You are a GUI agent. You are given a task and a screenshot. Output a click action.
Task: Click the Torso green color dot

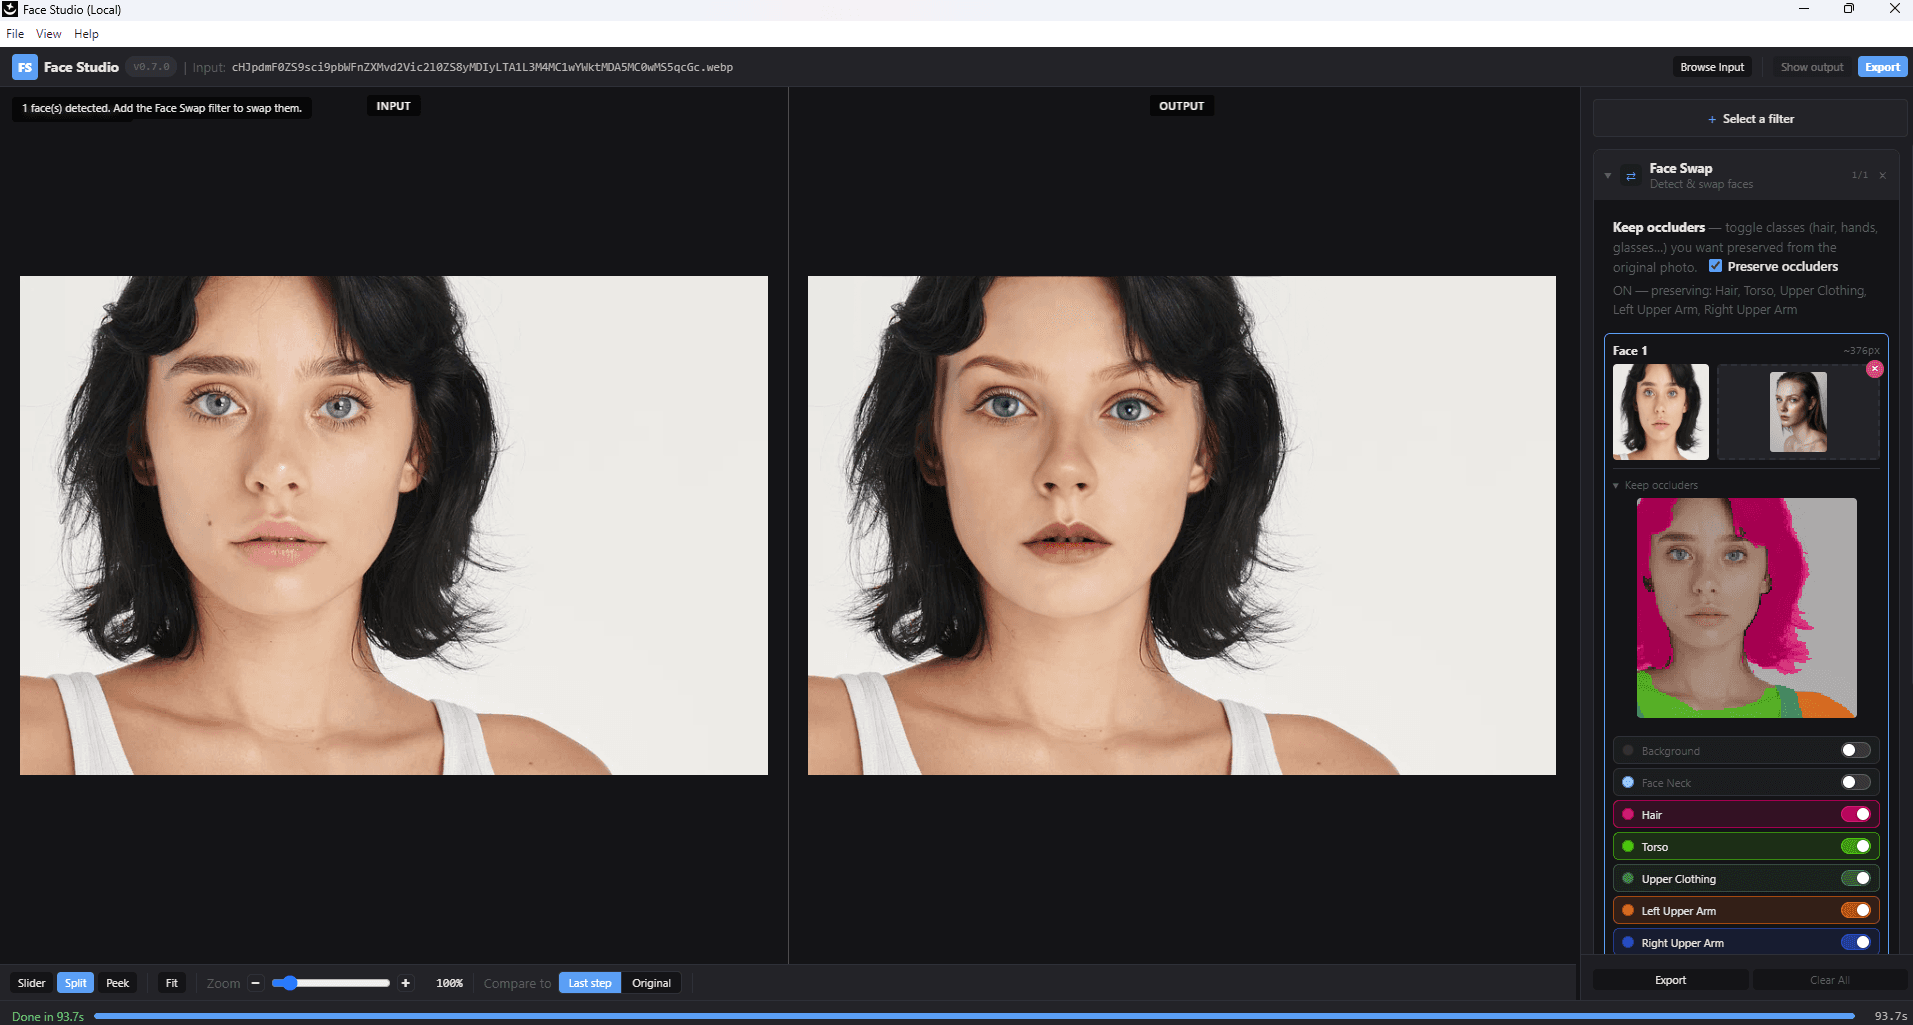tap(1628, 846)
